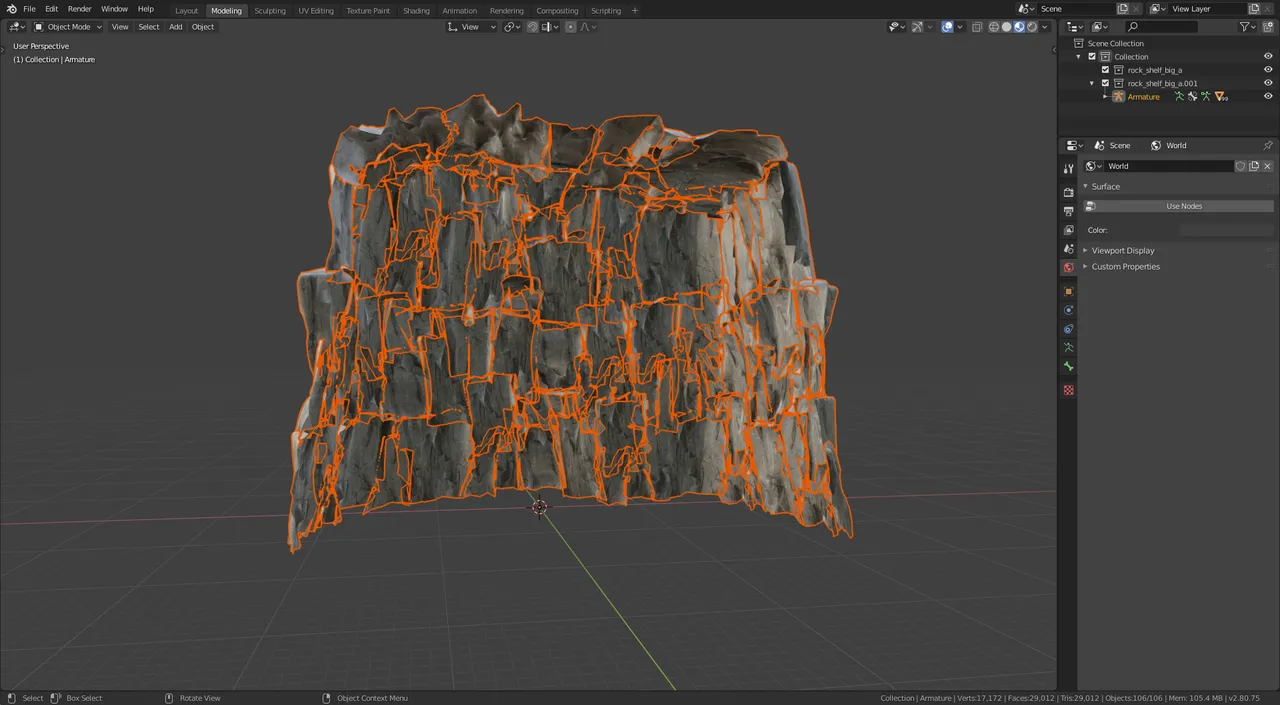Open the transform orientation View dropdown

click(x=472, y=27)
